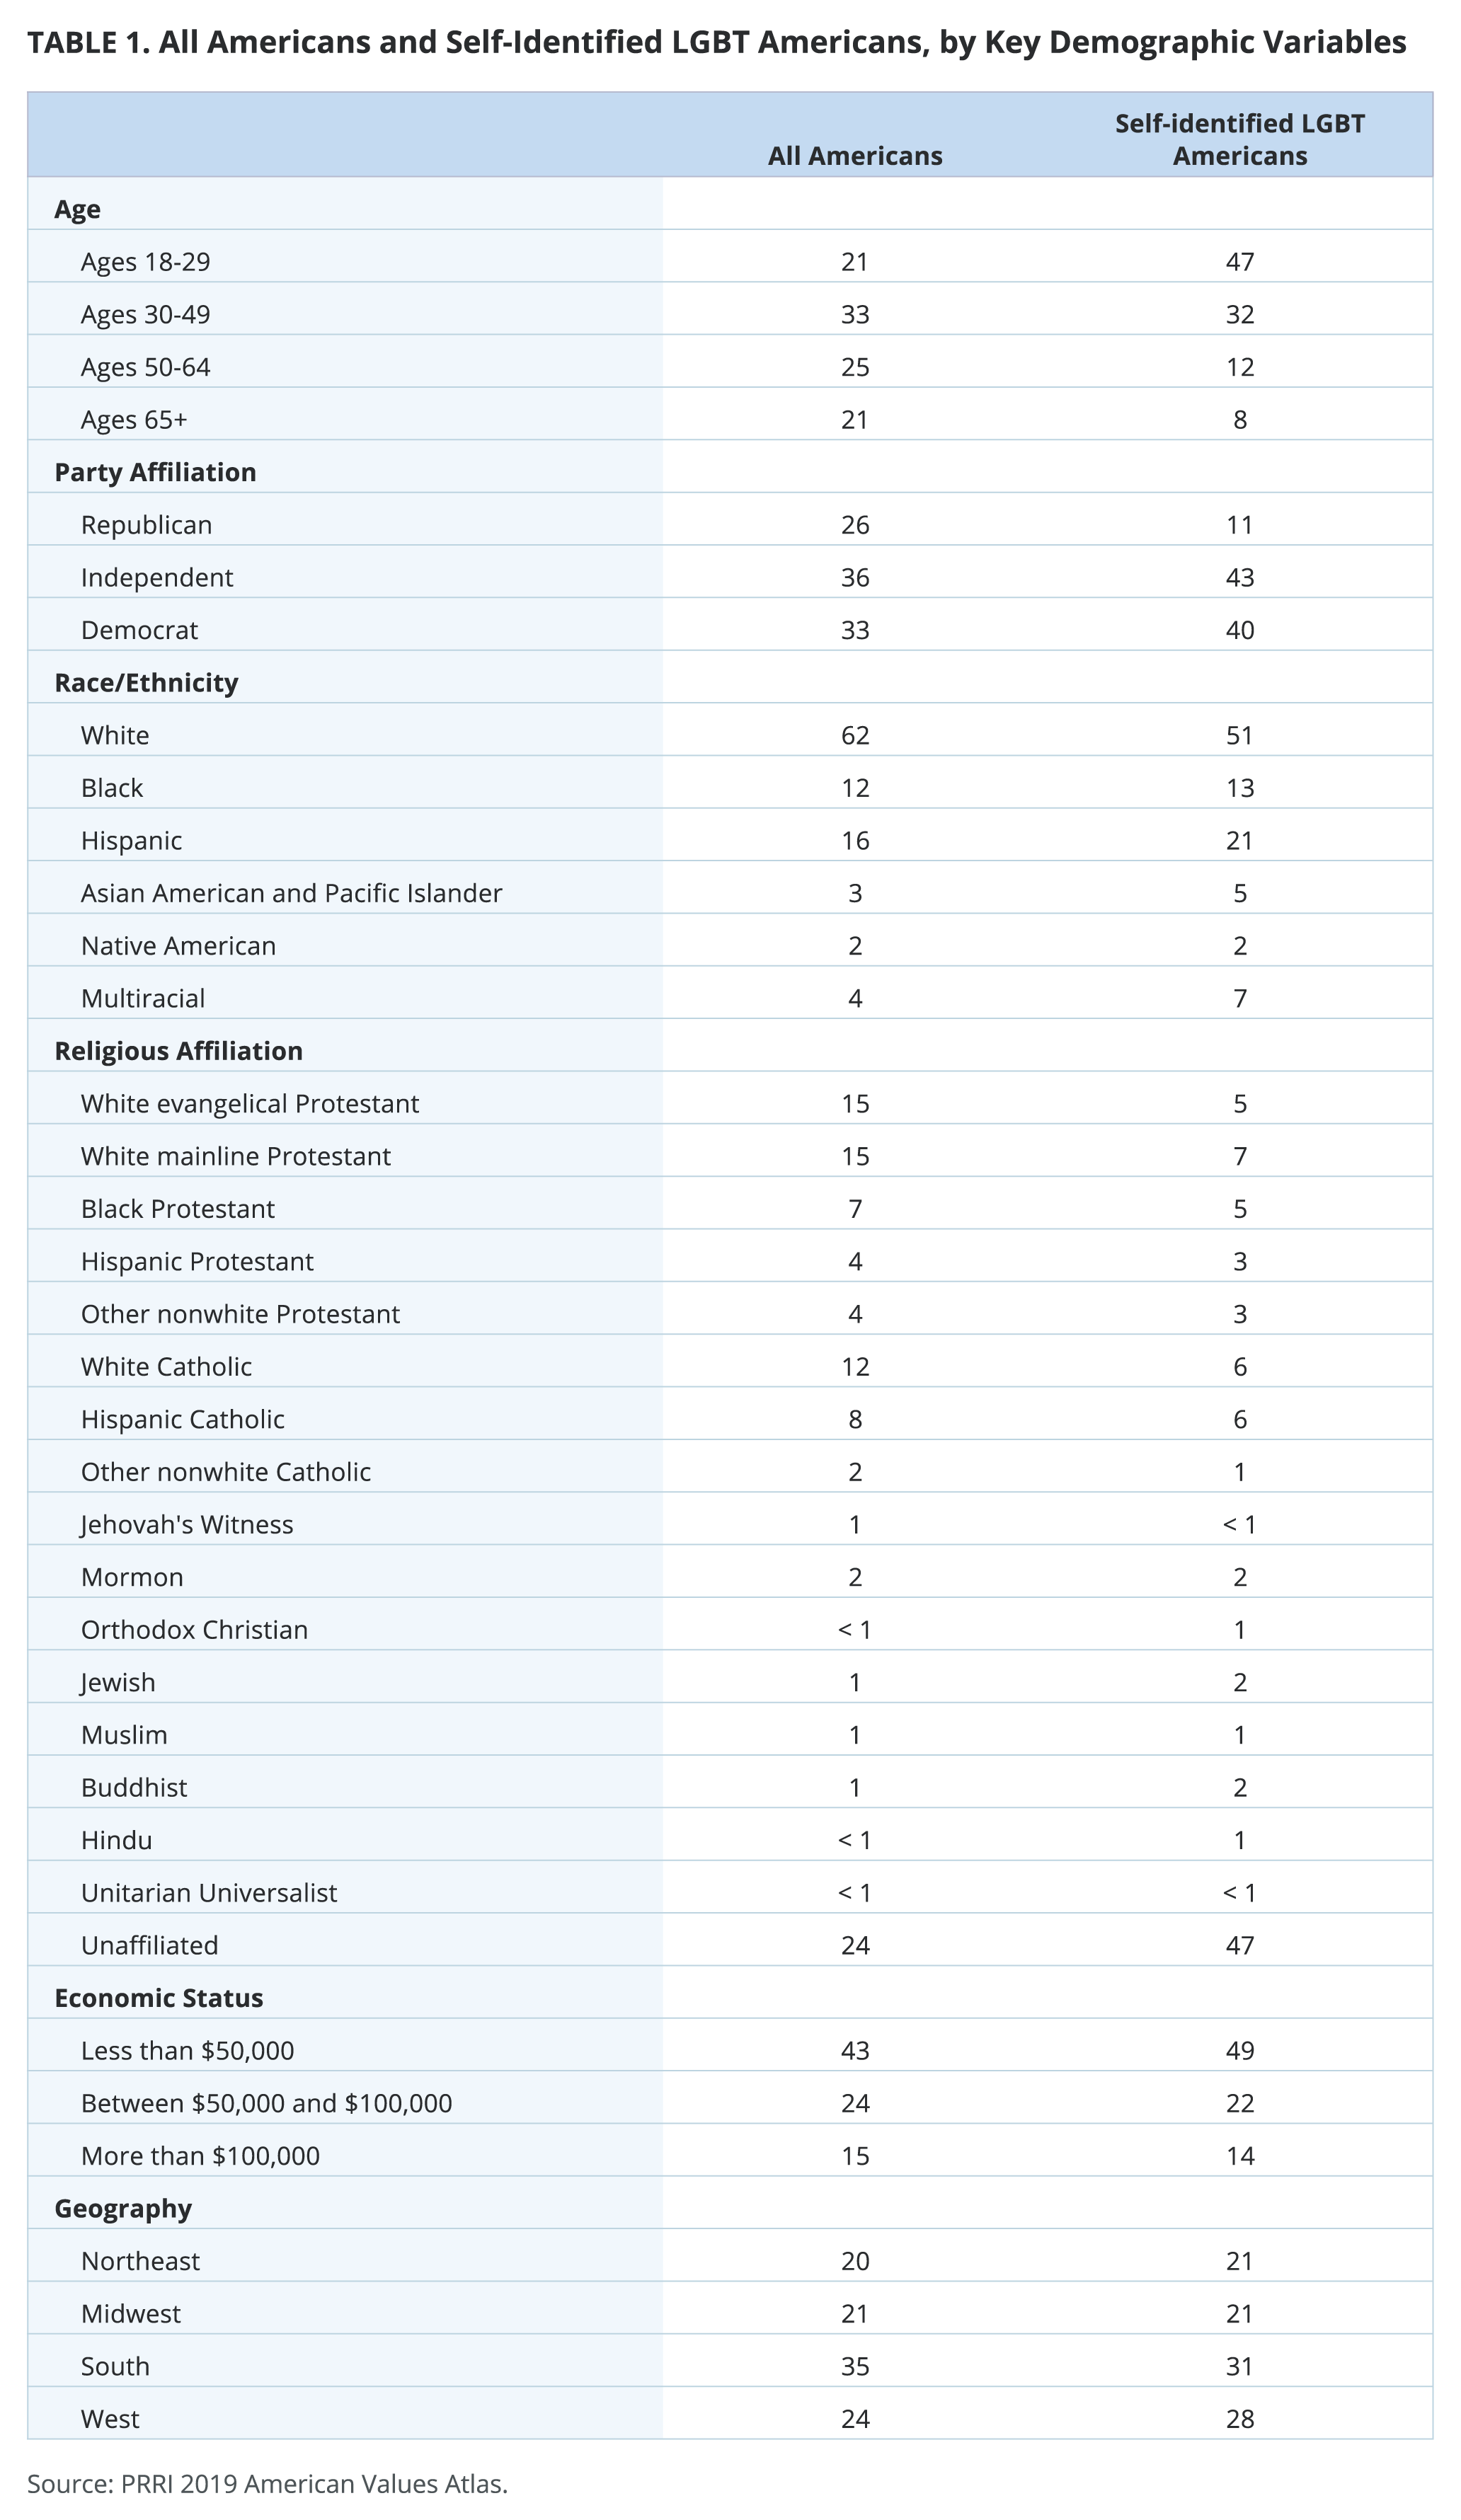Select the Between $50,000 and $100,000 label
Image resolution: width=1461 pixels, height=2520 pixels.
[x=266, y=2103]
